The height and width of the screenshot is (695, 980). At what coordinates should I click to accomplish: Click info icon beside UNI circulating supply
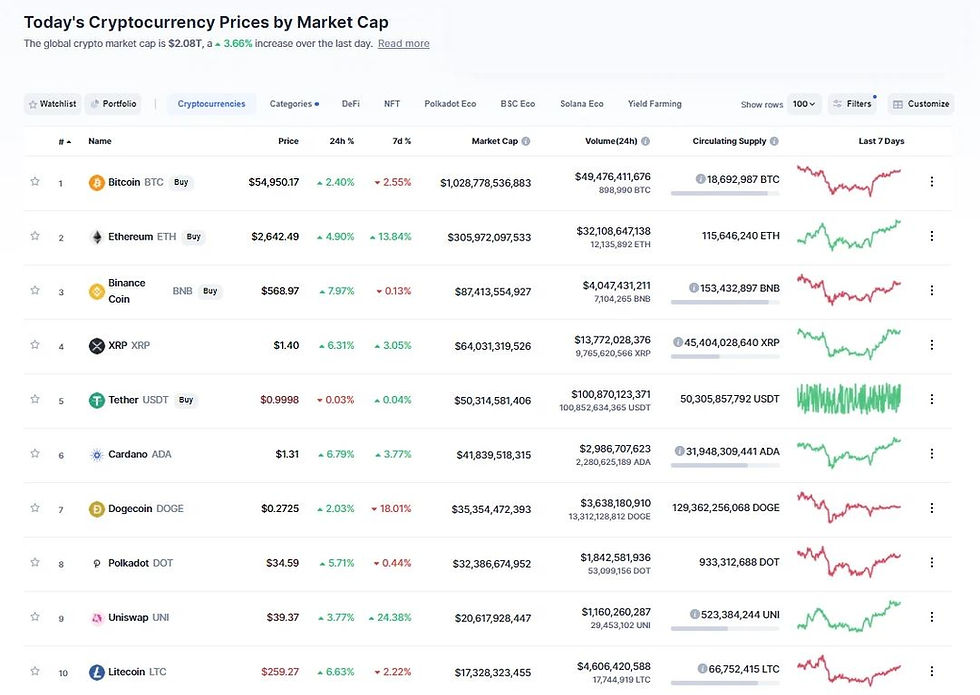point(694,614)
